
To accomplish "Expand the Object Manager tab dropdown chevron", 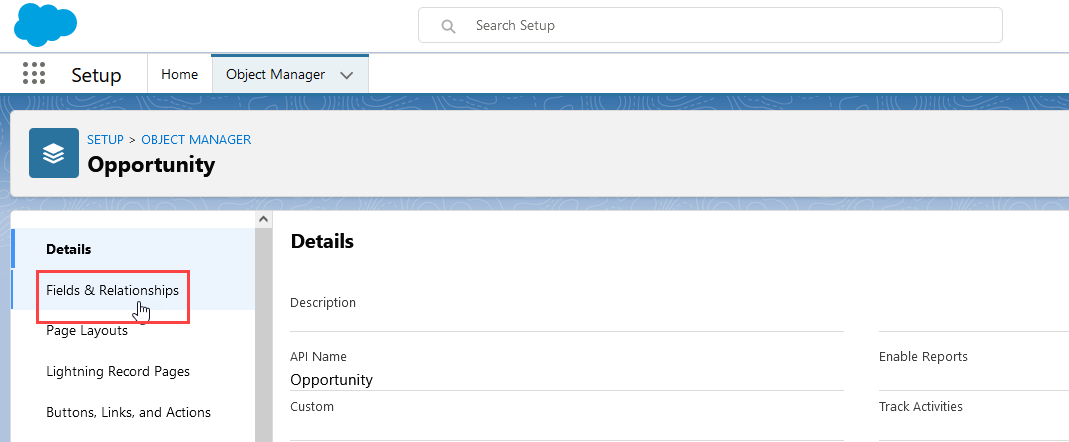I will coord(347,75).
